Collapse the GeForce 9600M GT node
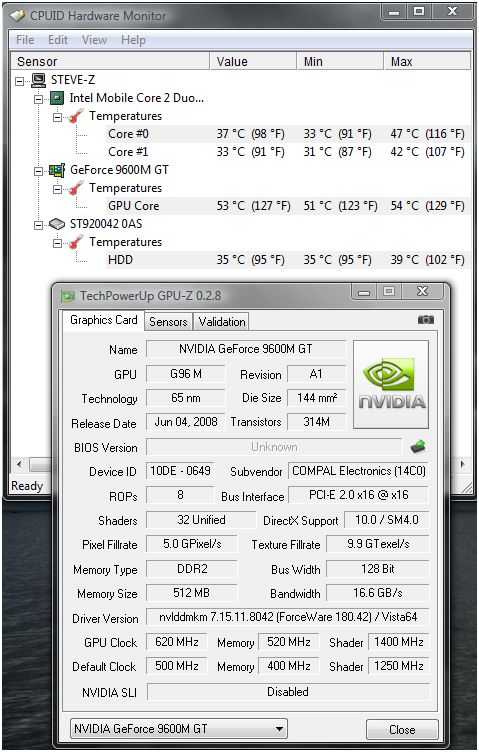Viewport: 479px width, 752px height. coord(38,172)
